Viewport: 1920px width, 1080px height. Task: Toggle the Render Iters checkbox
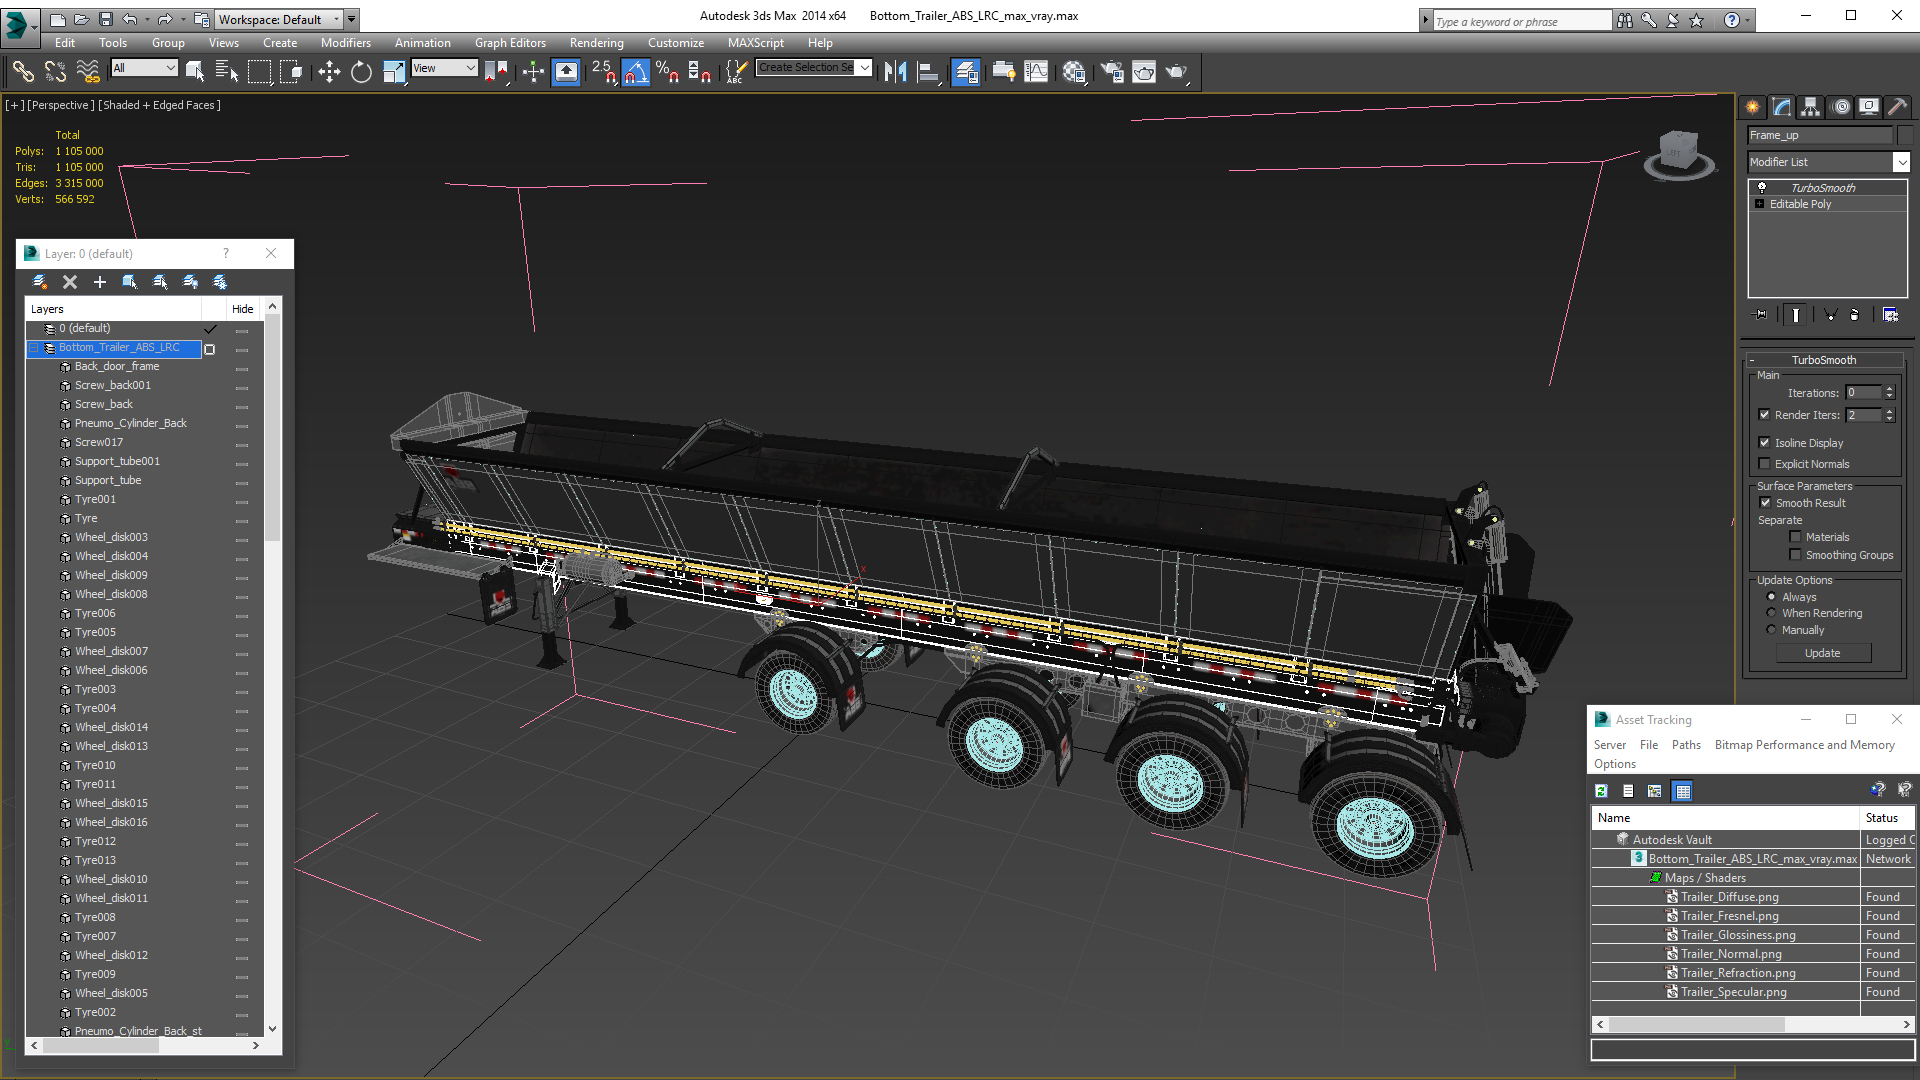[1764, 414]
